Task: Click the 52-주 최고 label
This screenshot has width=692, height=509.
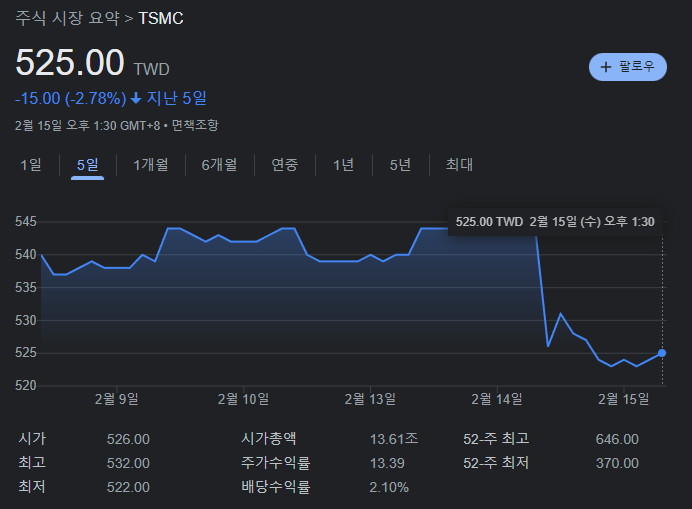Action: coord(496,439)
